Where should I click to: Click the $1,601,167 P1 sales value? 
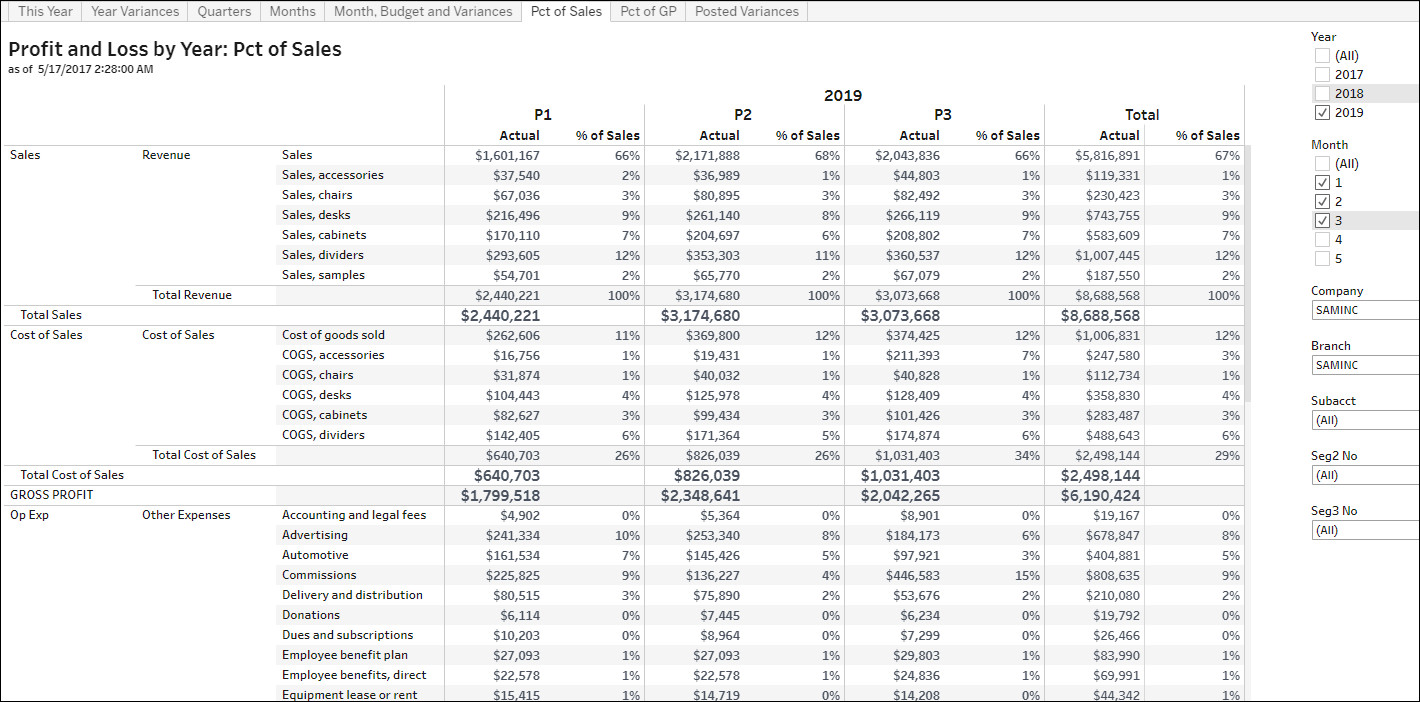tap(507, 155)
